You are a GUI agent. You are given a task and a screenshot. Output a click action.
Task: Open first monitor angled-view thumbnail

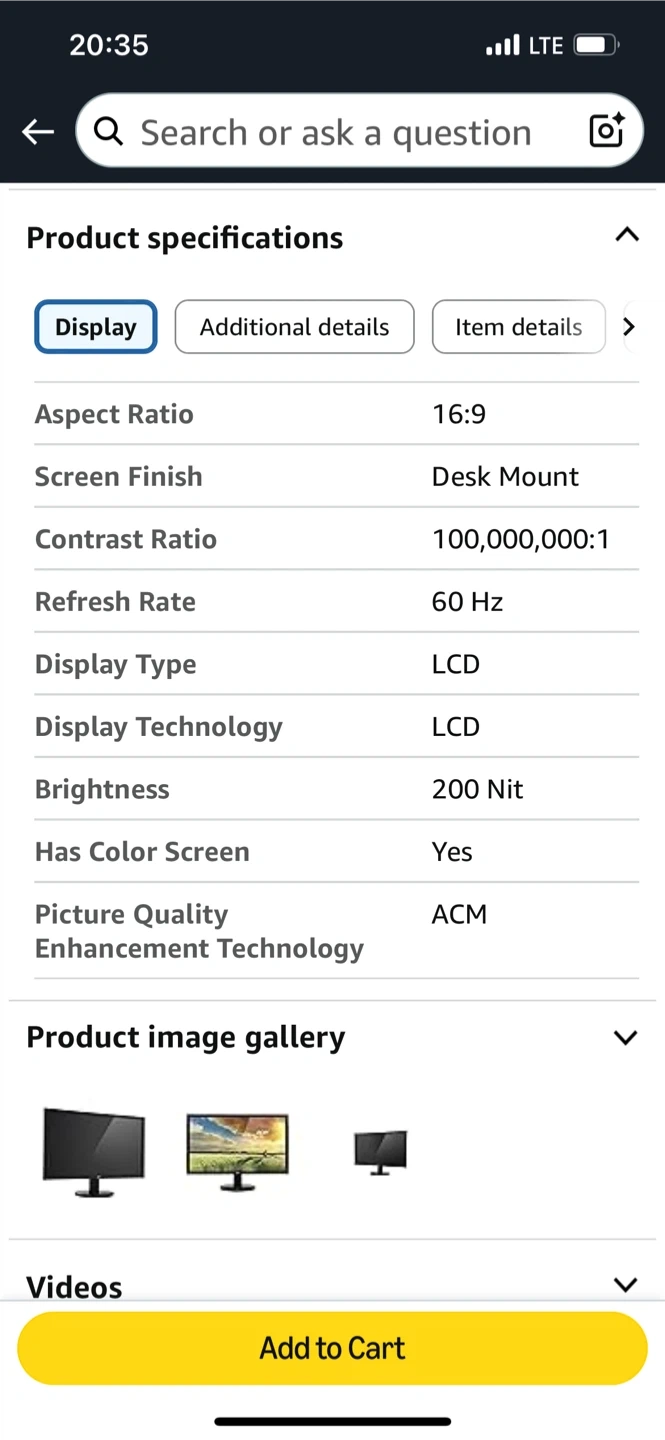(x=93, y=1151)
